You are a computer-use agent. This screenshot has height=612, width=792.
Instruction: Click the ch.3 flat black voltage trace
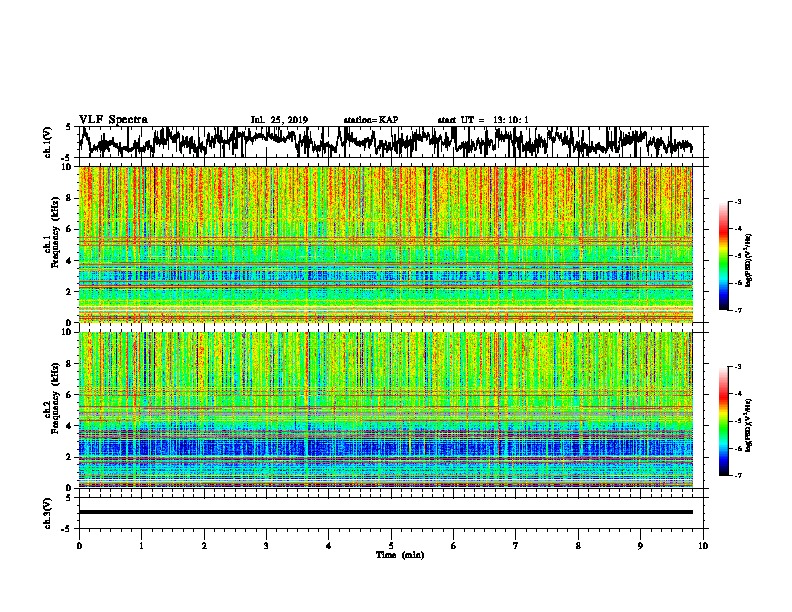(x=386, y=512)
